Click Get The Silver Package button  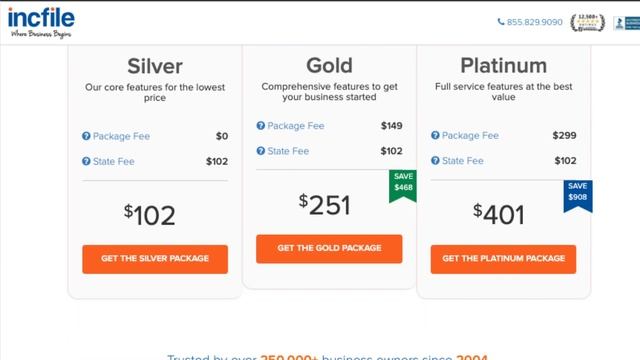[x=155, y=259]
